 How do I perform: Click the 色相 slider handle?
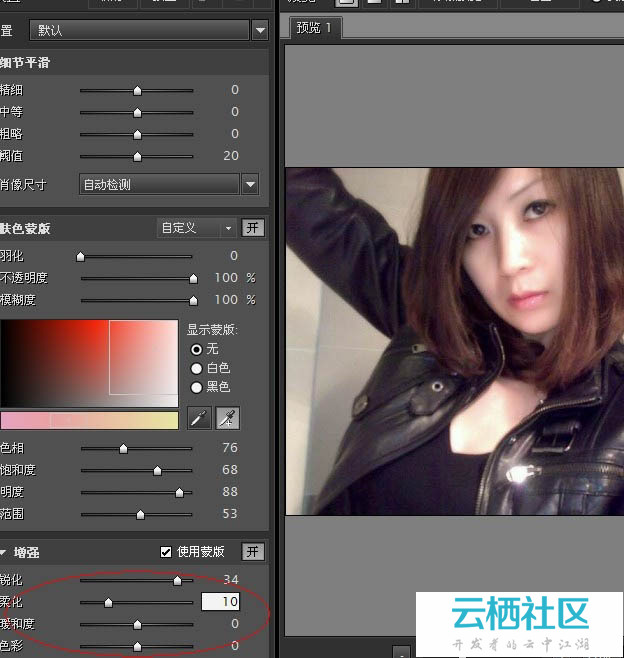pos(123,449)
